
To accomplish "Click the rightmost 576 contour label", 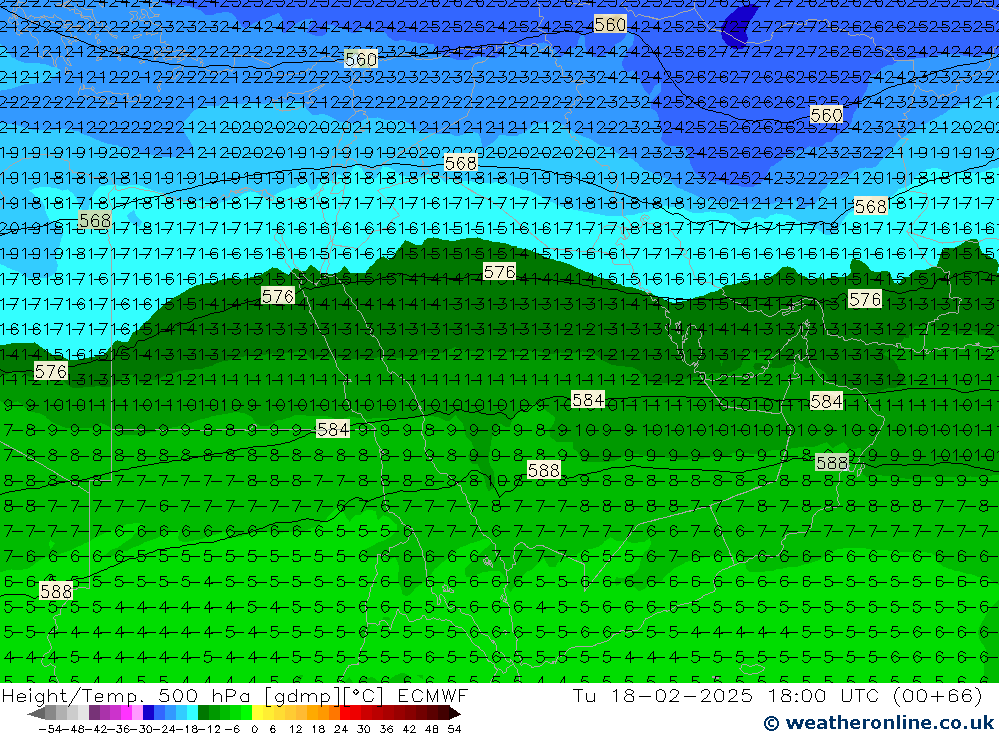I will (865, 299).
